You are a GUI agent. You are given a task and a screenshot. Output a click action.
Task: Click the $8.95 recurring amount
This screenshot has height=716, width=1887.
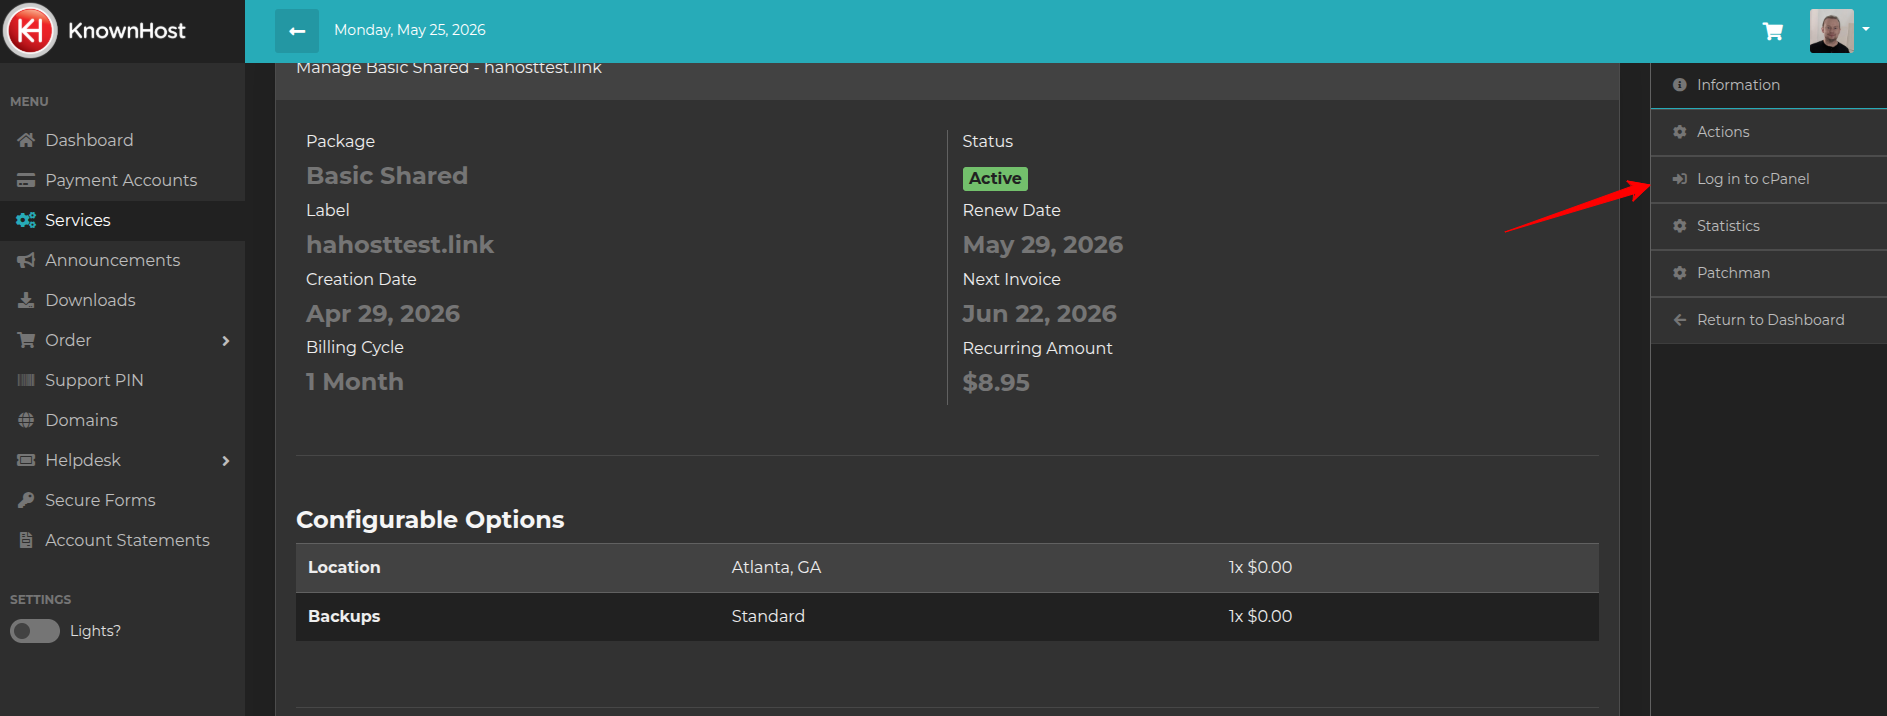tap(996, 383)
